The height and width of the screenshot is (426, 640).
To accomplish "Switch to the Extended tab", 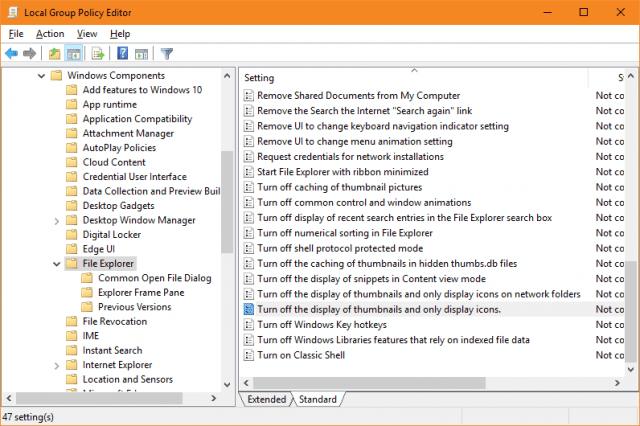I will point(267,399).
